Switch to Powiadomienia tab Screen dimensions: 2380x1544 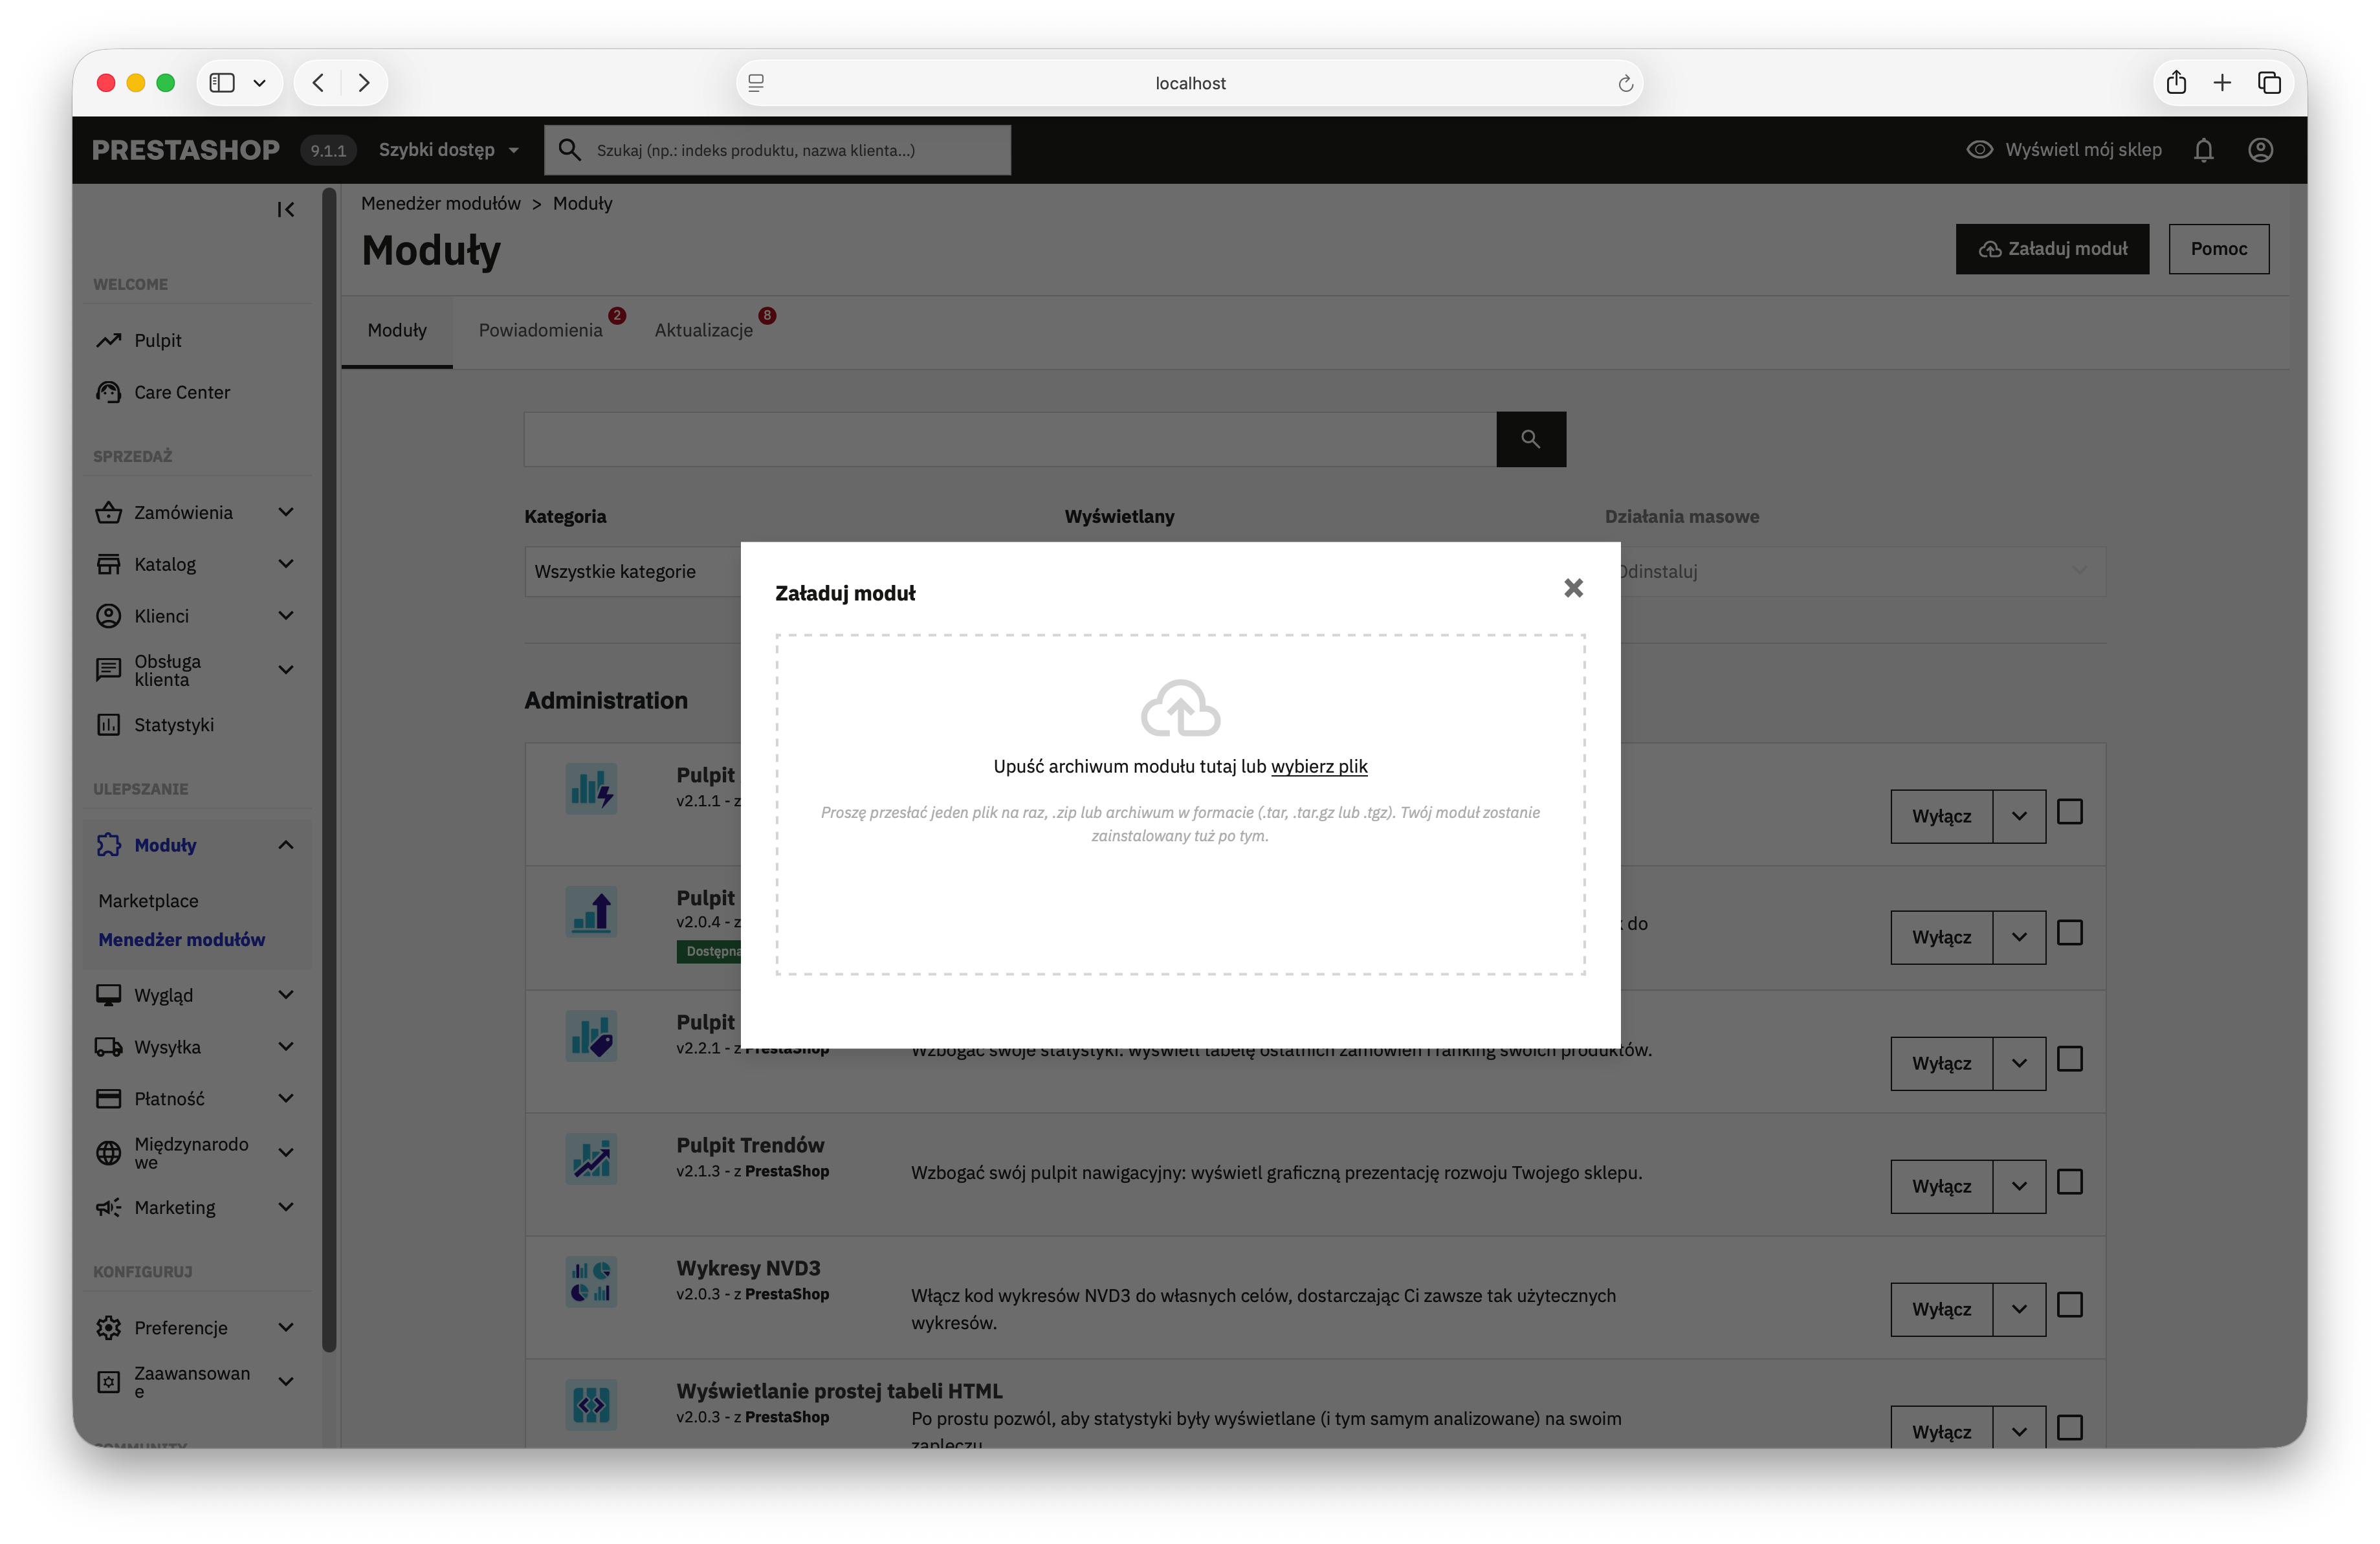click(x=541, y=331)
